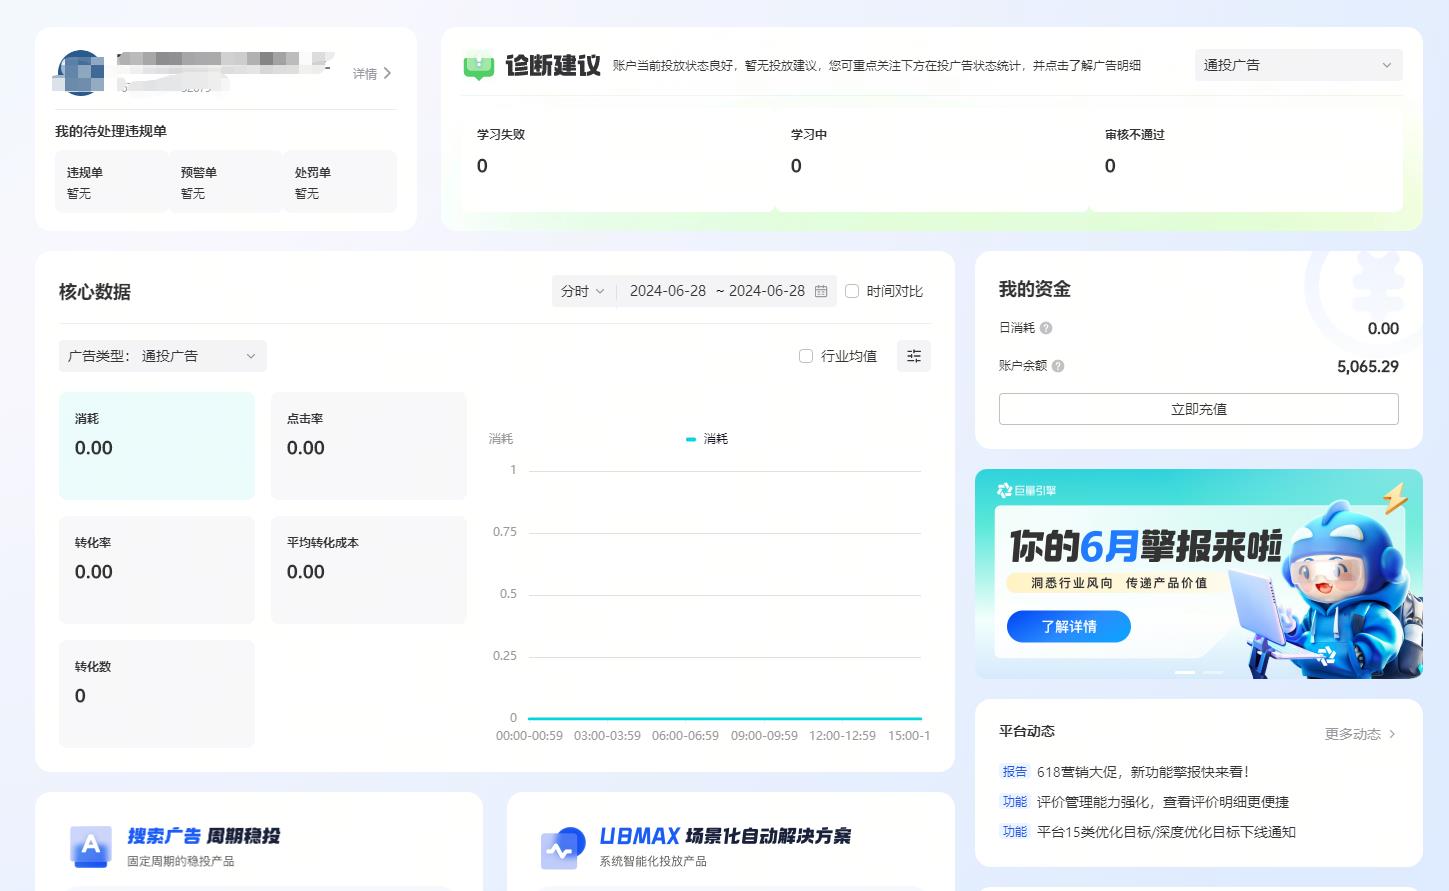Click the UBMAX 场景化自动解决方案 card title
This screenshot has height=891, width=1449.
point(725,836)
